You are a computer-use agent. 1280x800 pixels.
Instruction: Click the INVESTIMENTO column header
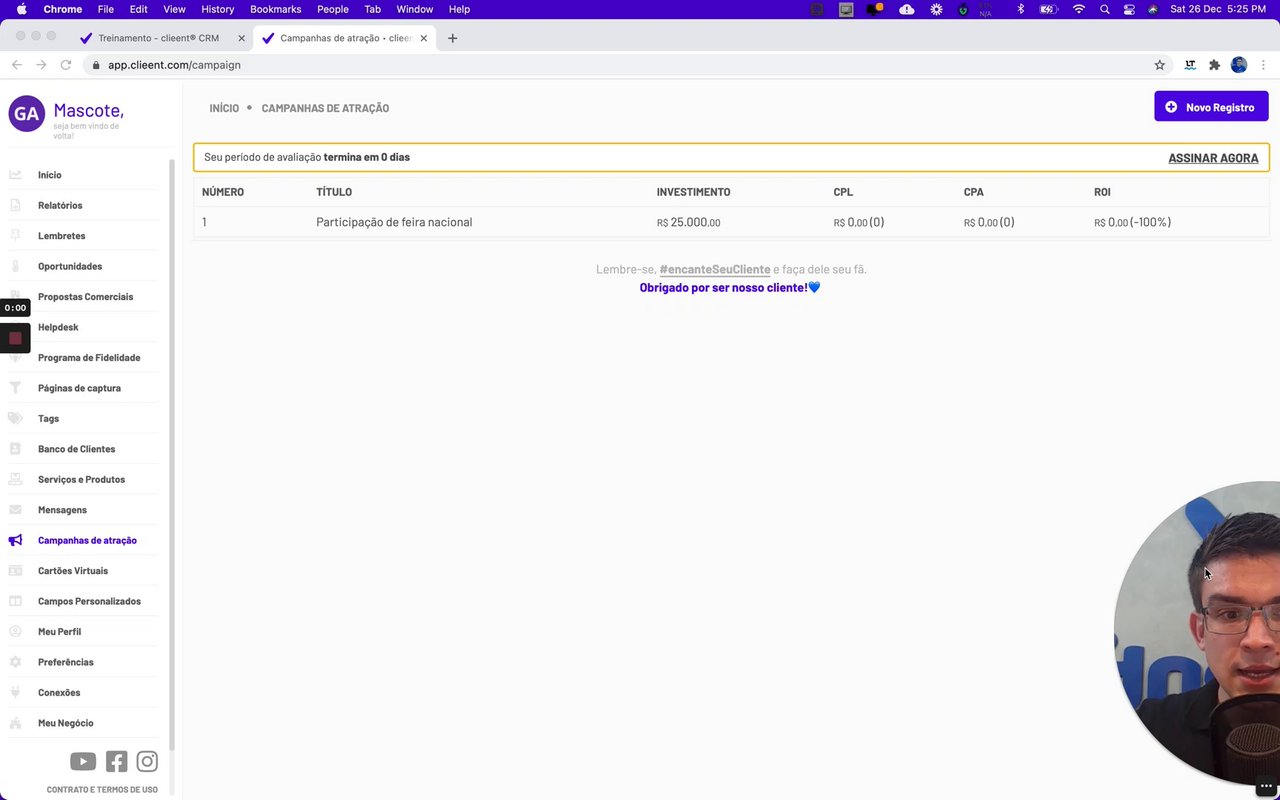point(693,192)
